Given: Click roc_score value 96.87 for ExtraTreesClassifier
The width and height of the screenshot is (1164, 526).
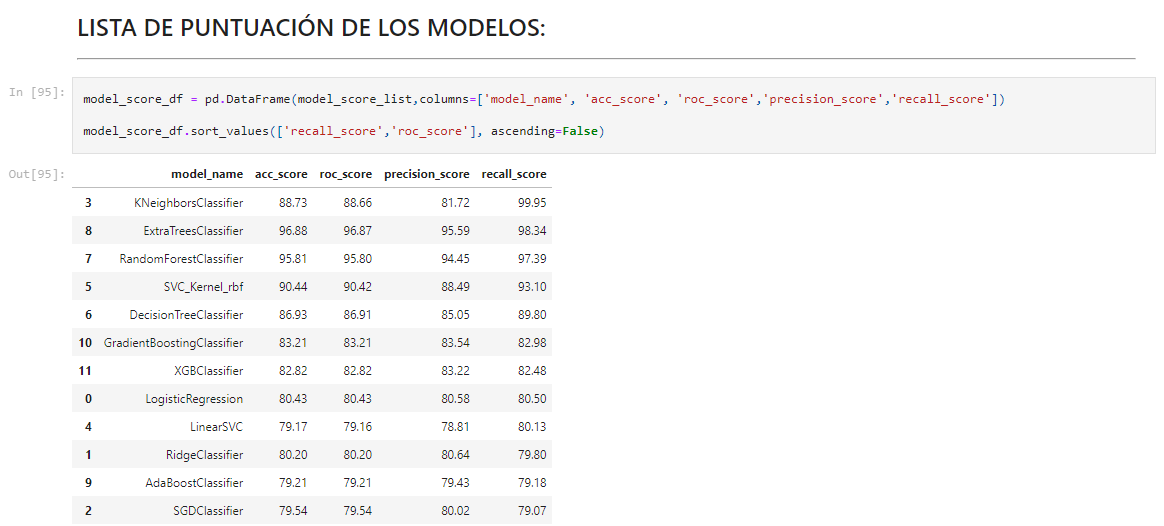Looking at the screenshot, I should click(358, 231).
